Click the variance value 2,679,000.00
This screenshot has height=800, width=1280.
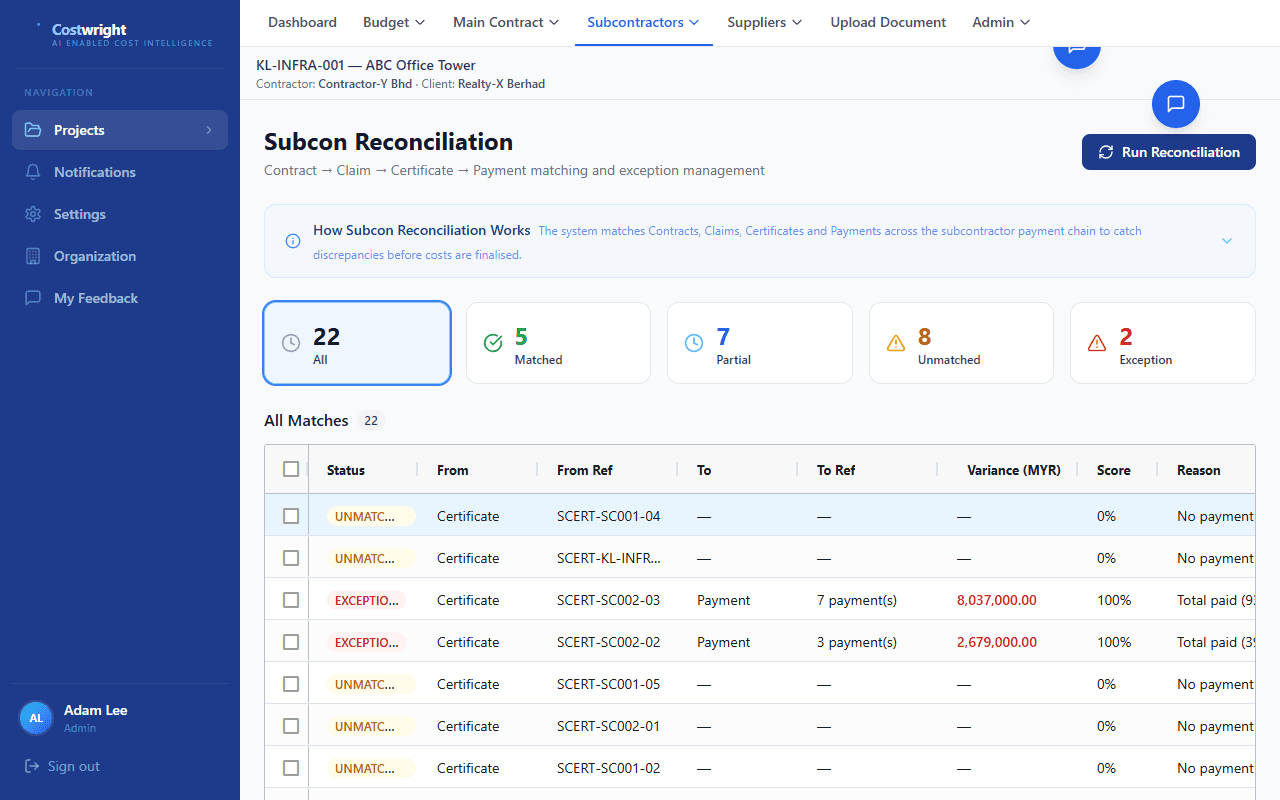[x=997, y=642]
